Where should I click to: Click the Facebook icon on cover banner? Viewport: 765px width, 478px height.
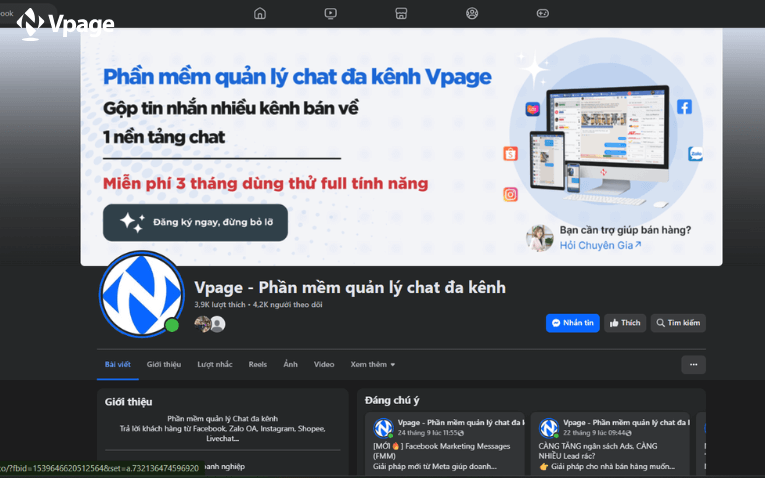tap(684, 107)
